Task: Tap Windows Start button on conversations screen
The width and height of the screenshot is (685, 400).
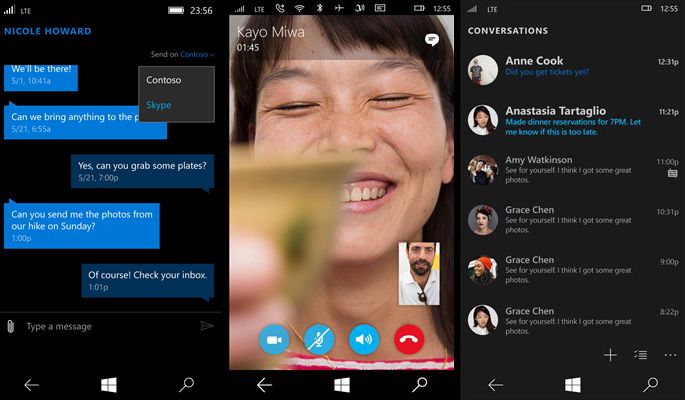Action: 573,385
